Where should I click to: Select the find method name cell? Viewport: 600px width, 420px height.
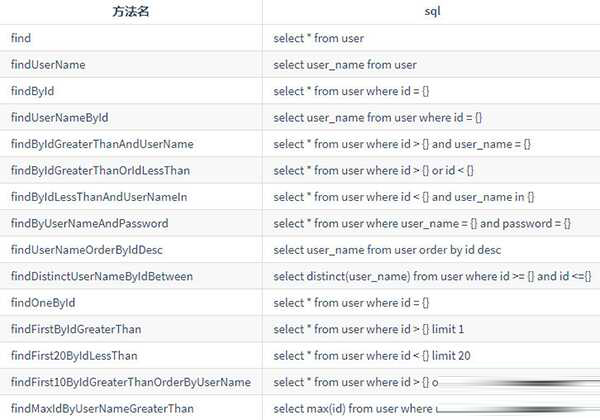pos(20,38)
